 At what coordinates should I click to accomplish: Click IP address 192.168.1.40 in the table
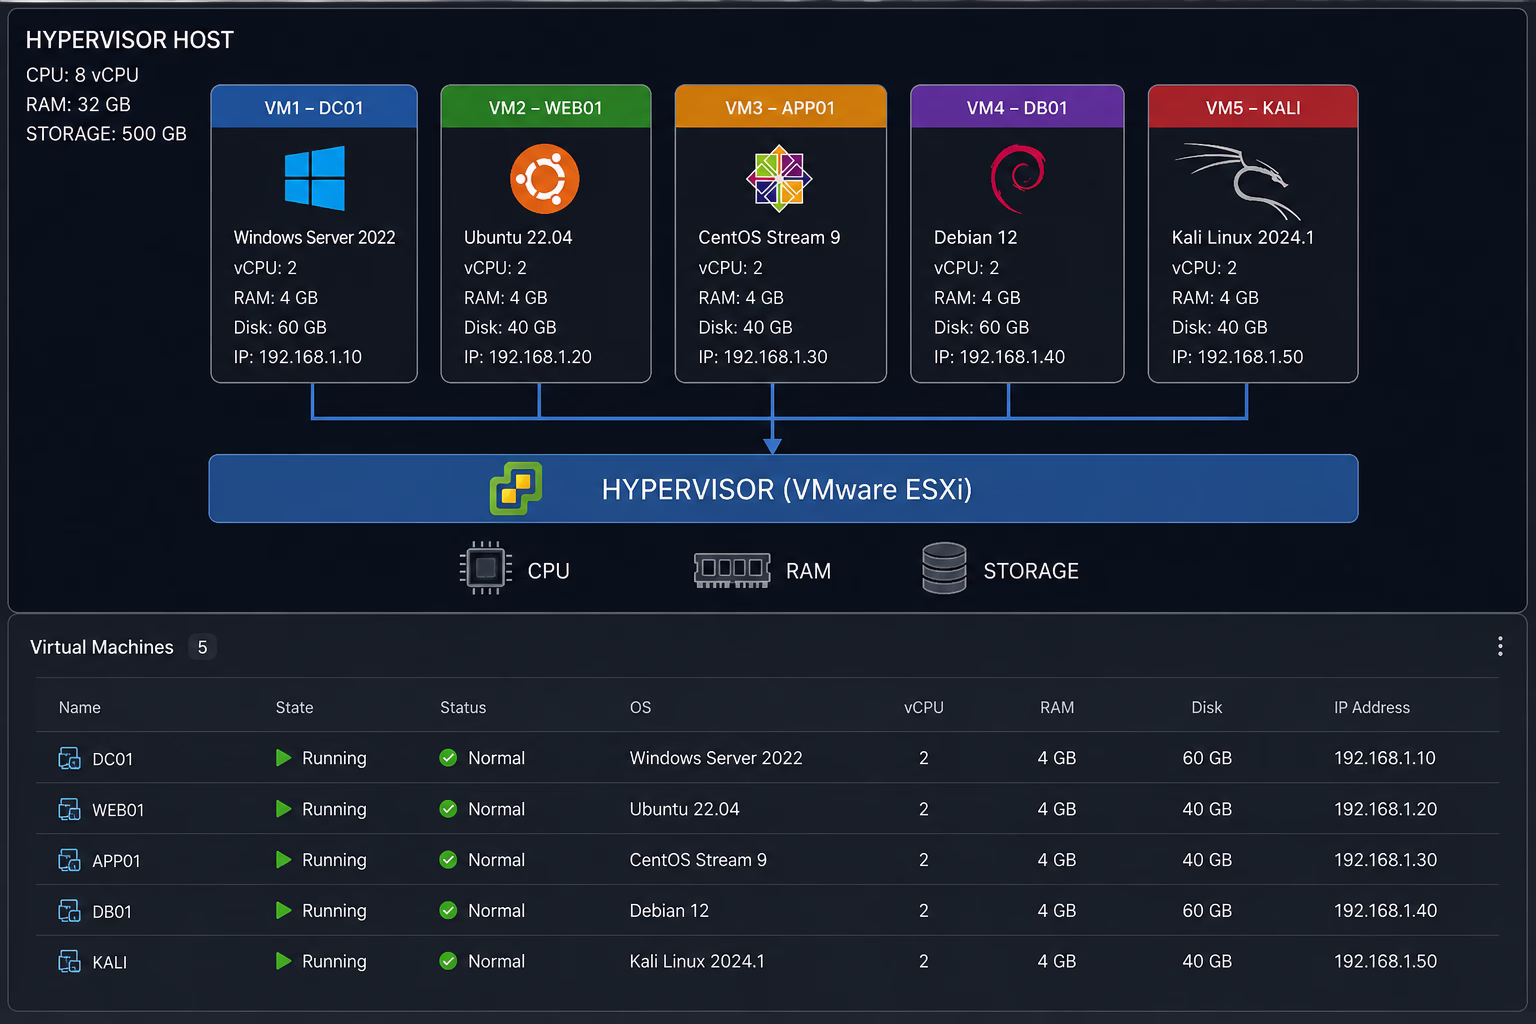point(1385,911)
